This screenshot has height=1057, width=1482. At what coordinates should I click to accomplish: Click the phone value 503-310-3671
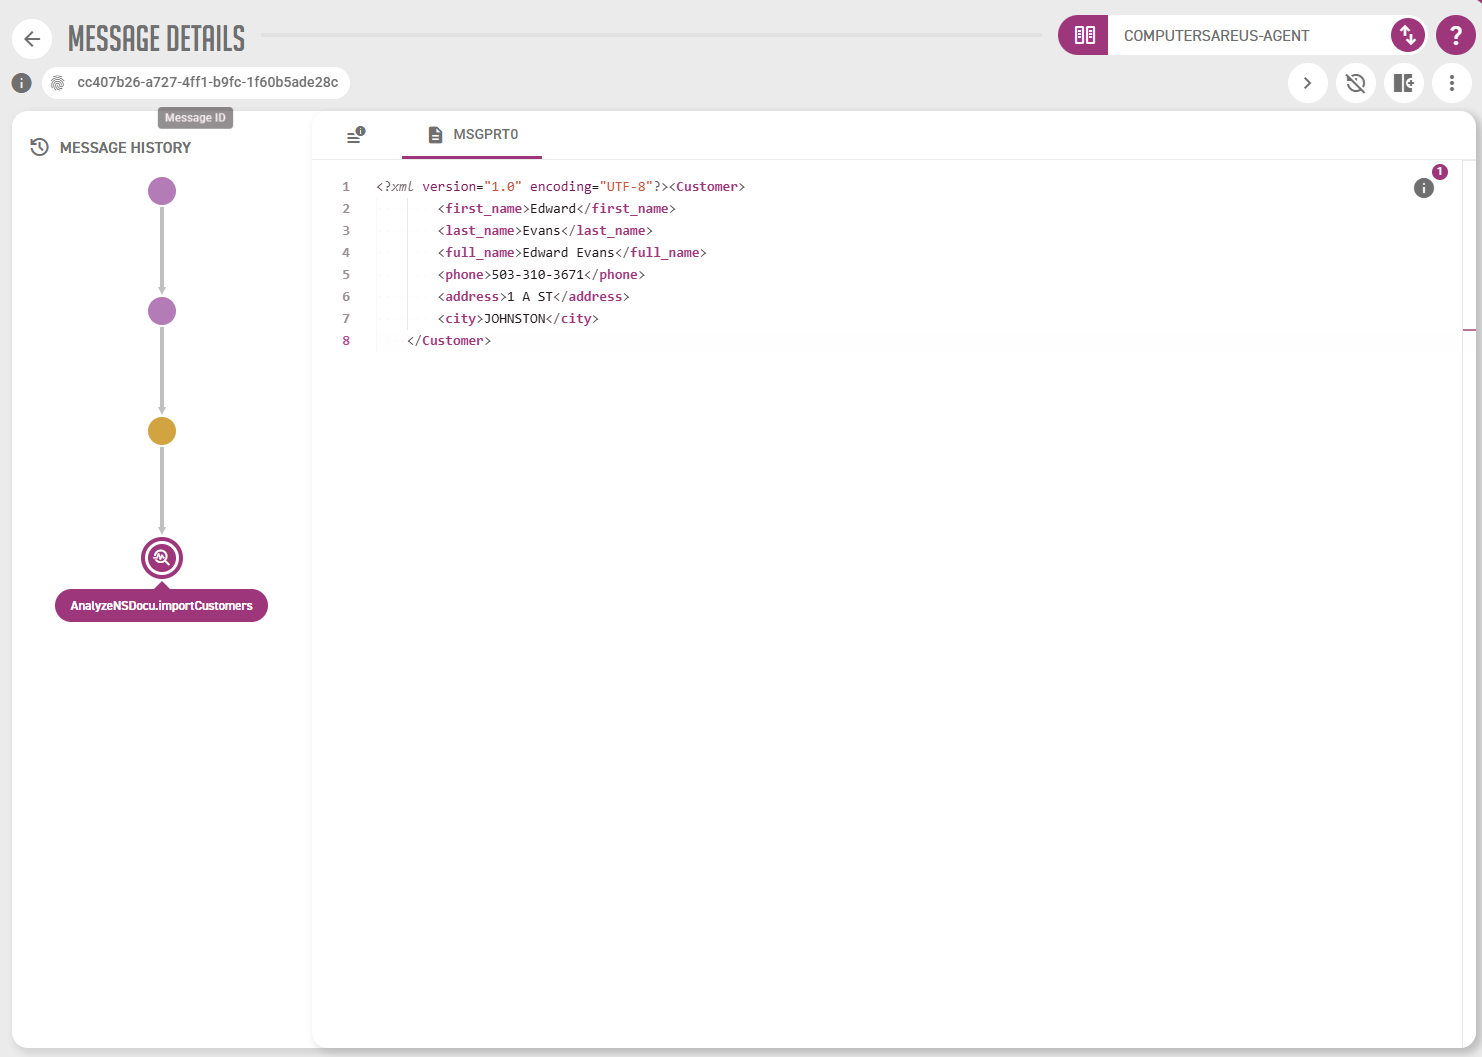tap(537, 275)
